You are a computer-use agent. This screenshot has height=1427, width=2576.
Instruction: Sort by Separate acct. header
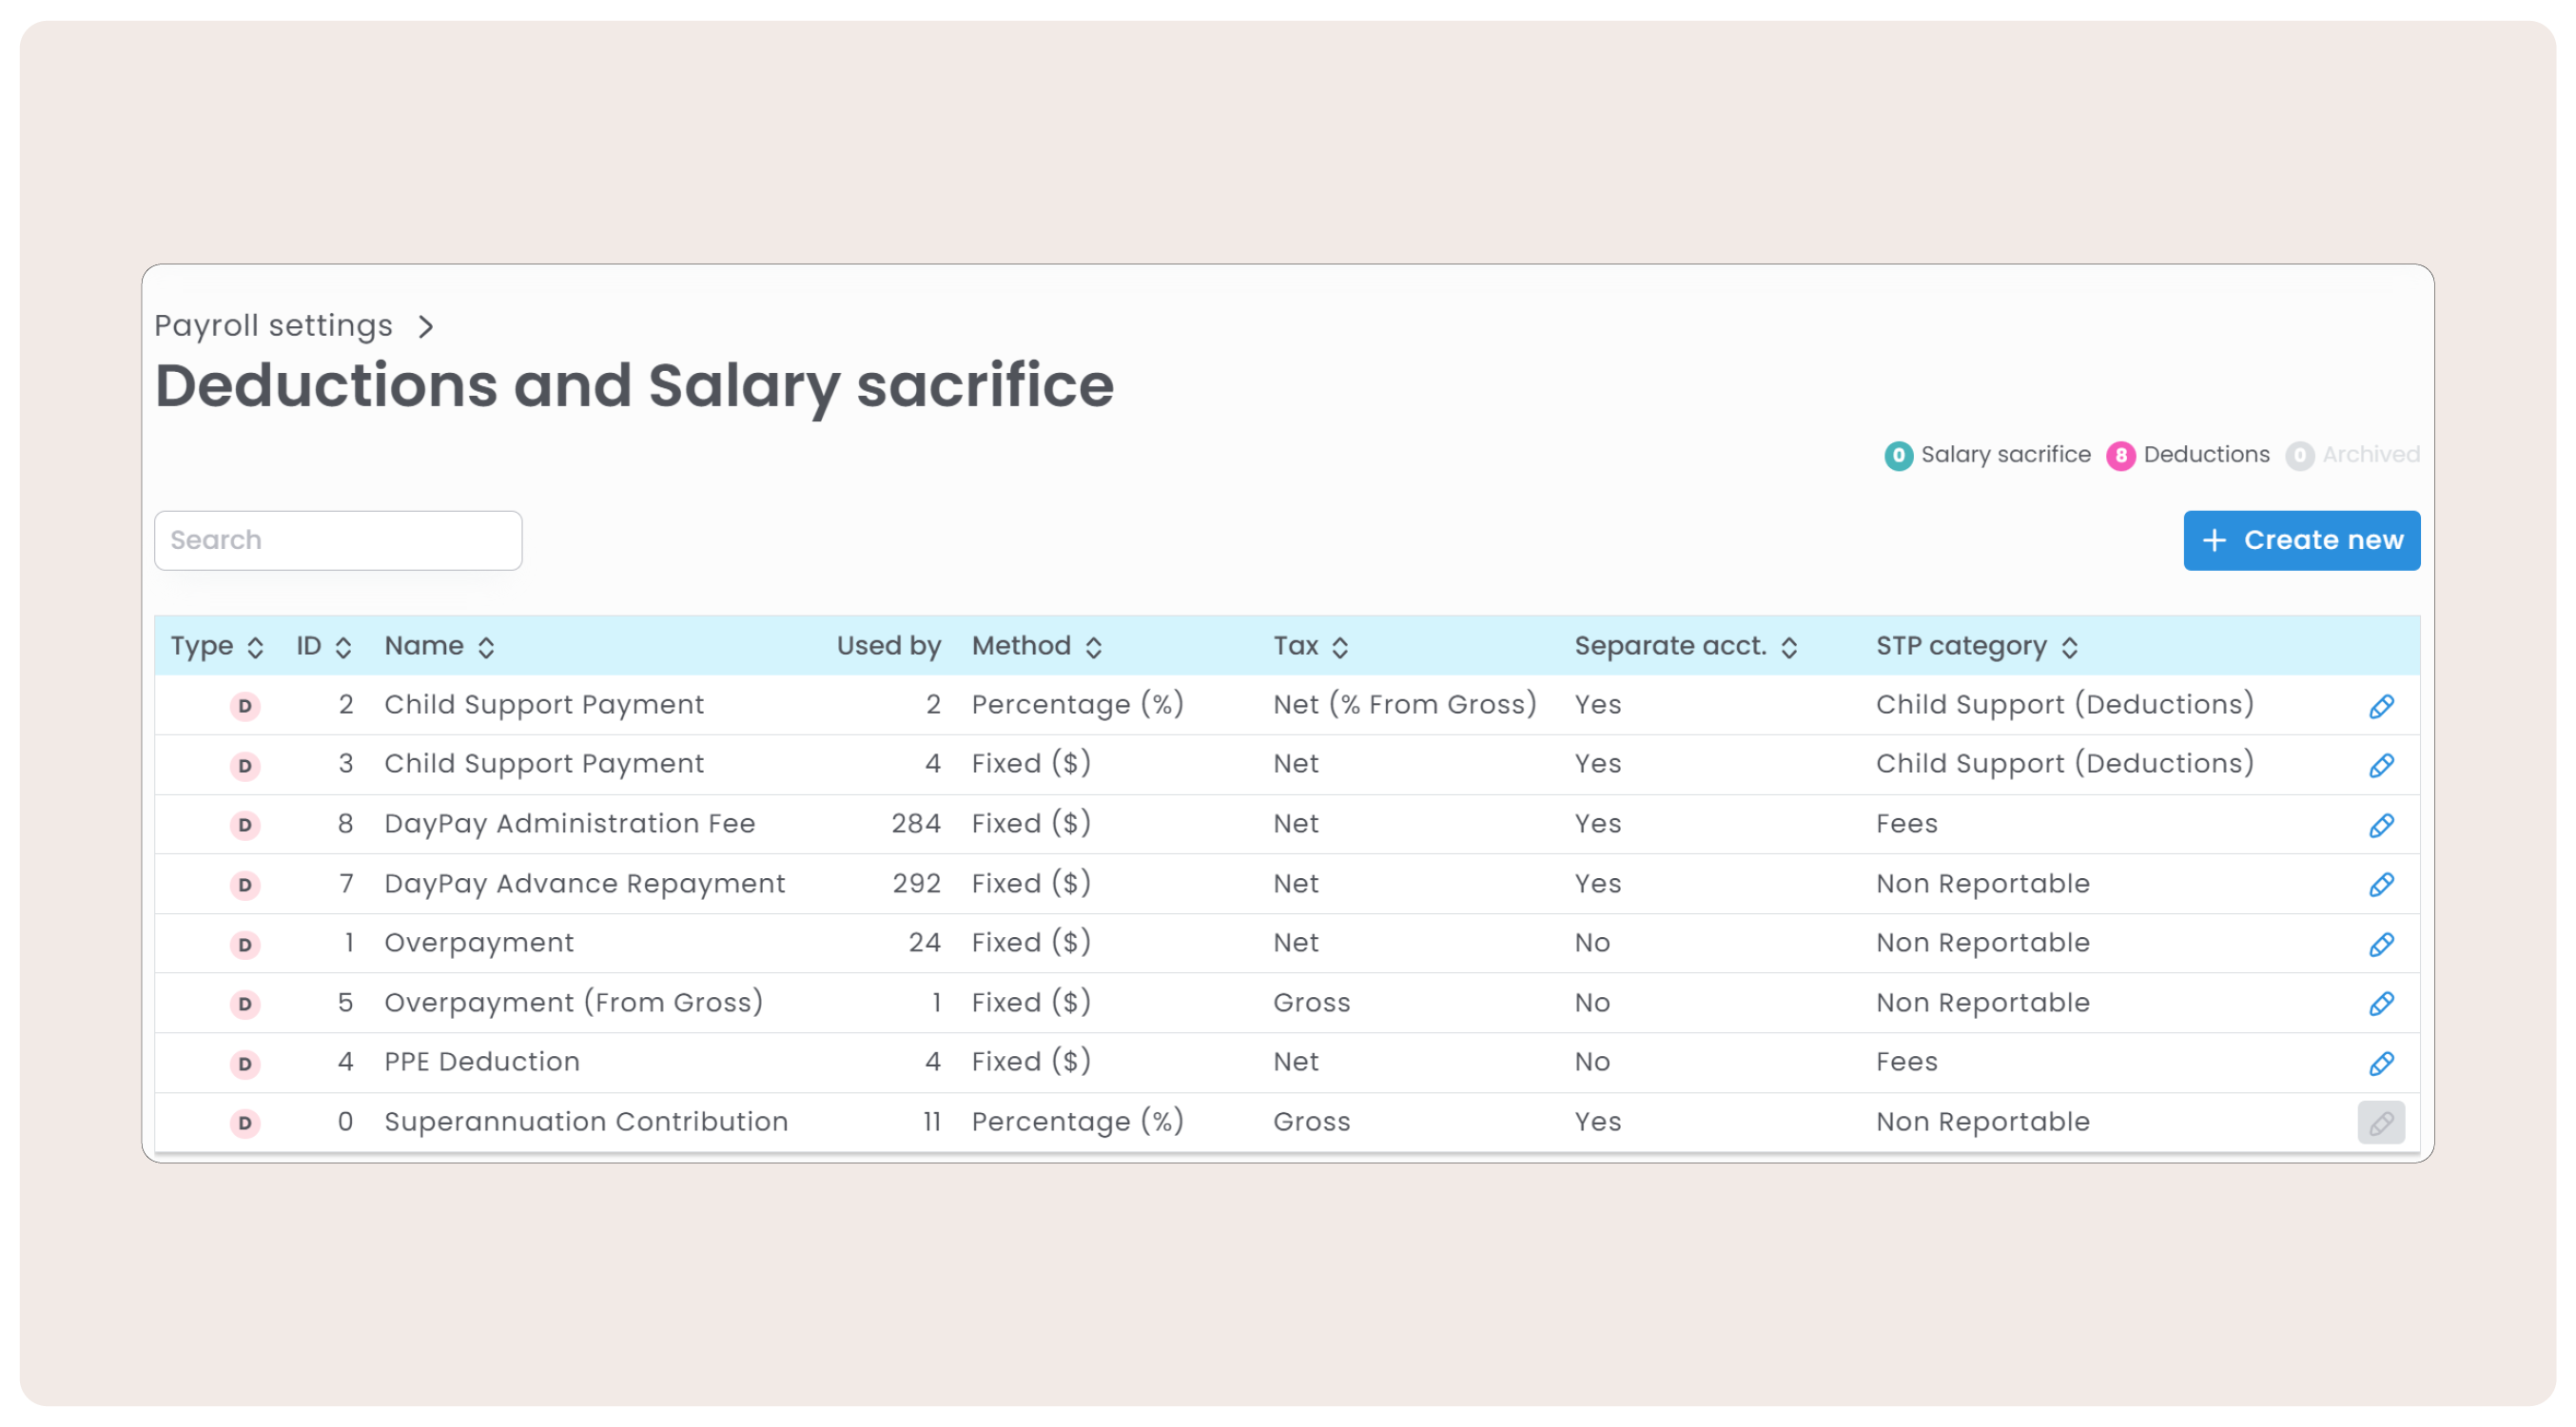pos(1685,646)
